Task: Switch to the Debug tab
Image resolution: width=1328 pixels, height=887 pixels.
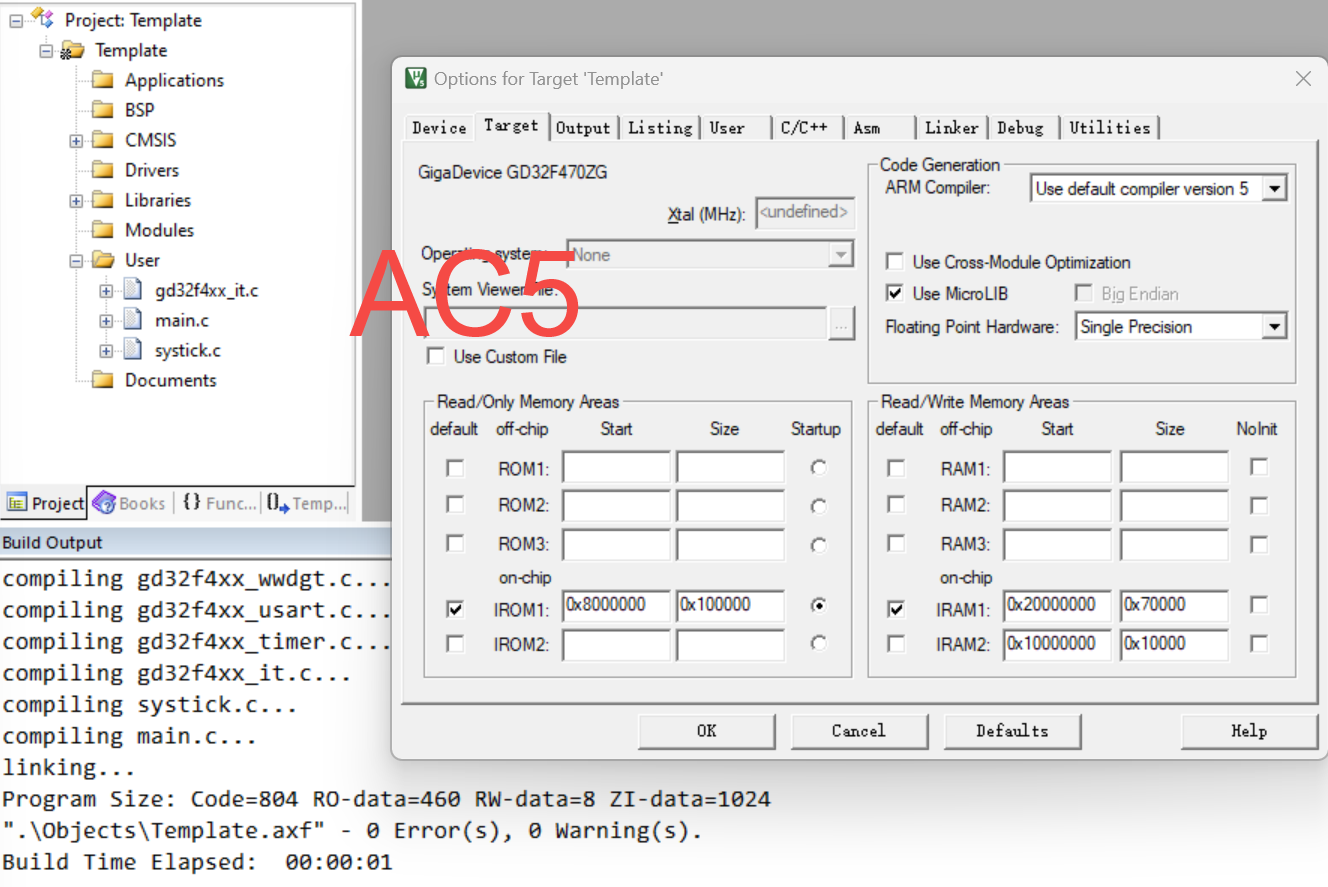Action: (x=1020, y=128)
